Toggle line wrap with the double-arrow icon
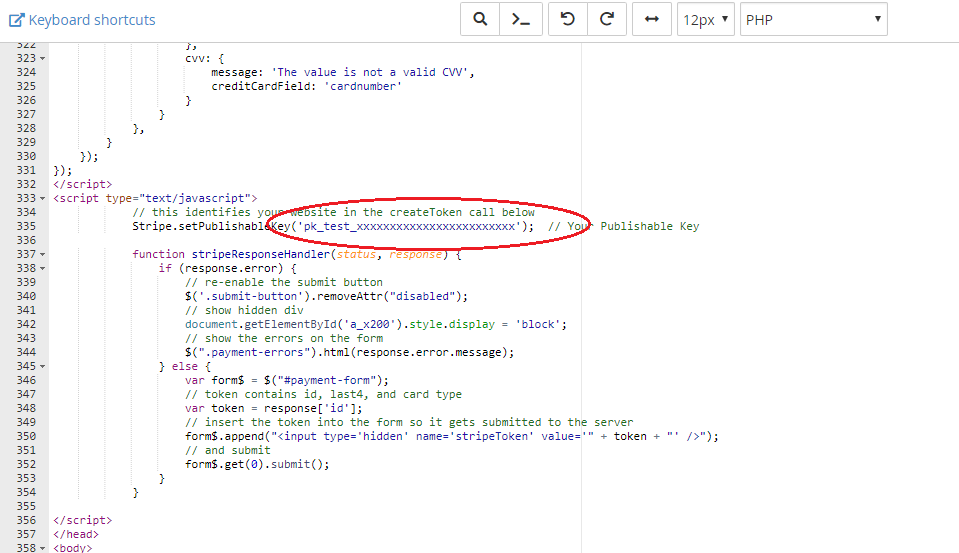The width and height of the screenshot is (959, 553). point(652,20)
